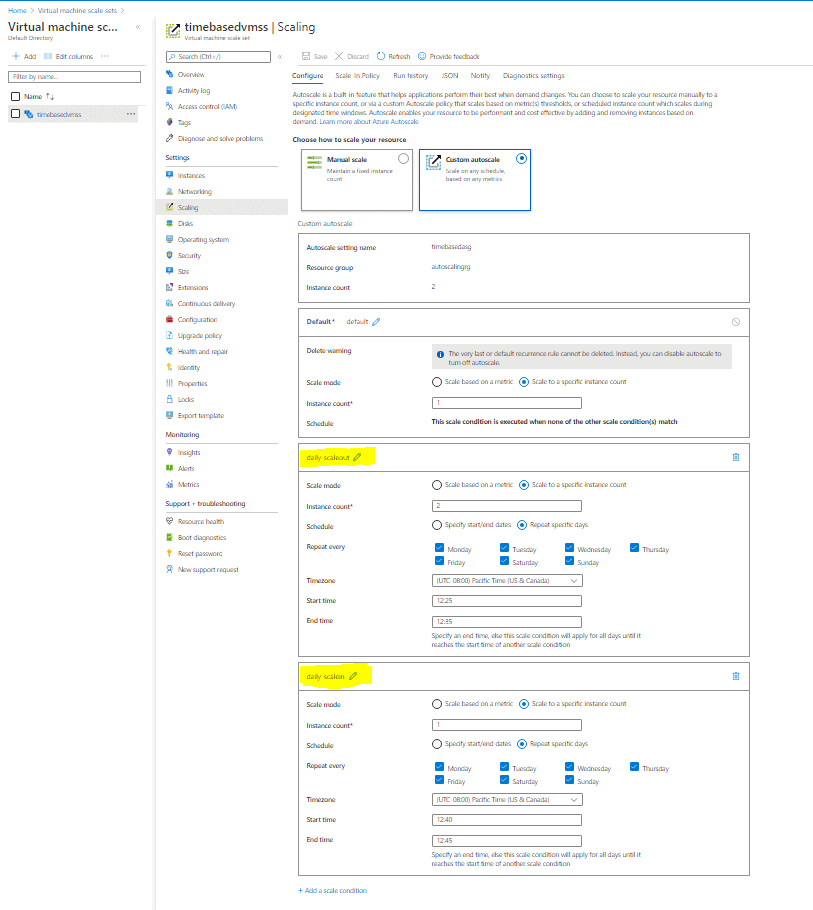Edit the daily scaleout name with pencil icon
Screen dimensions: 813x910
pyautogui.click(x=357, y=457)
